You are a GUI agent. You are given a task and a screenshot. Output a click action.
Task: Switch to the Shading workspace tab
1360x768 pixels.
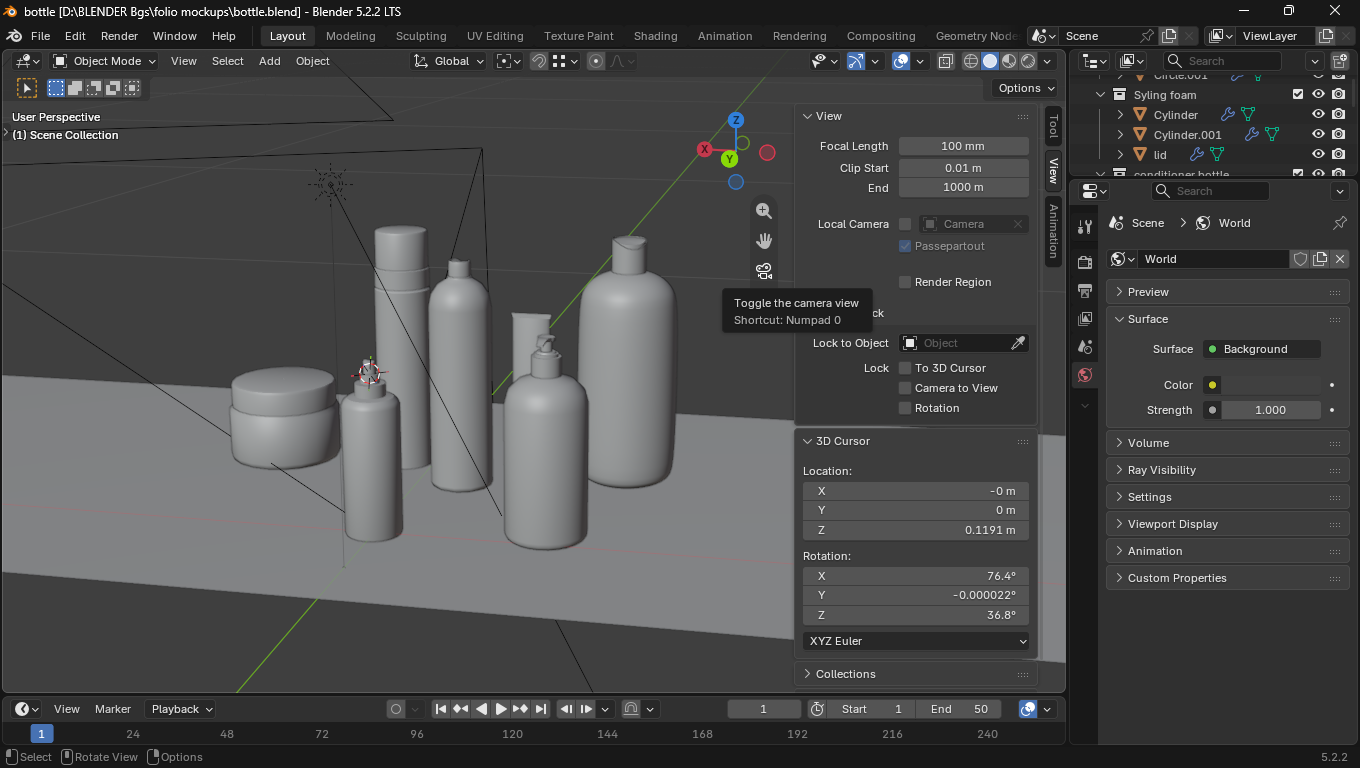click(x=655, y=36)
